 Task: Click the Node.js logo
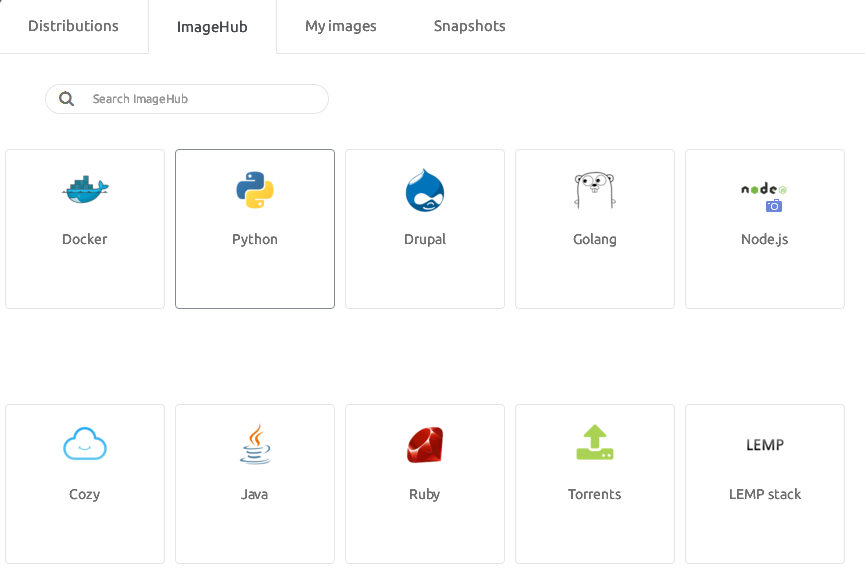click(764, 189)
